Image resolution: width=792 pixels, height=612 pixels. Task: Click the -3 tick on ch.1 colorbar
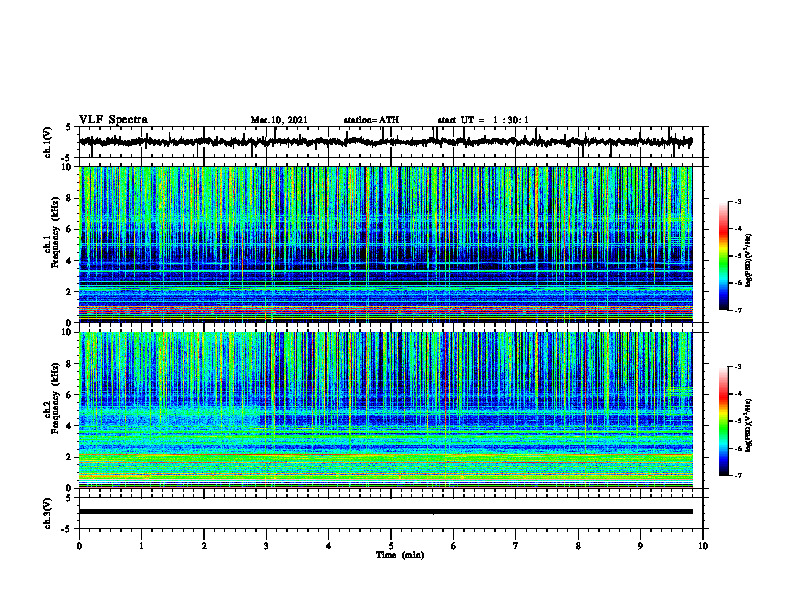coord(737,201)
